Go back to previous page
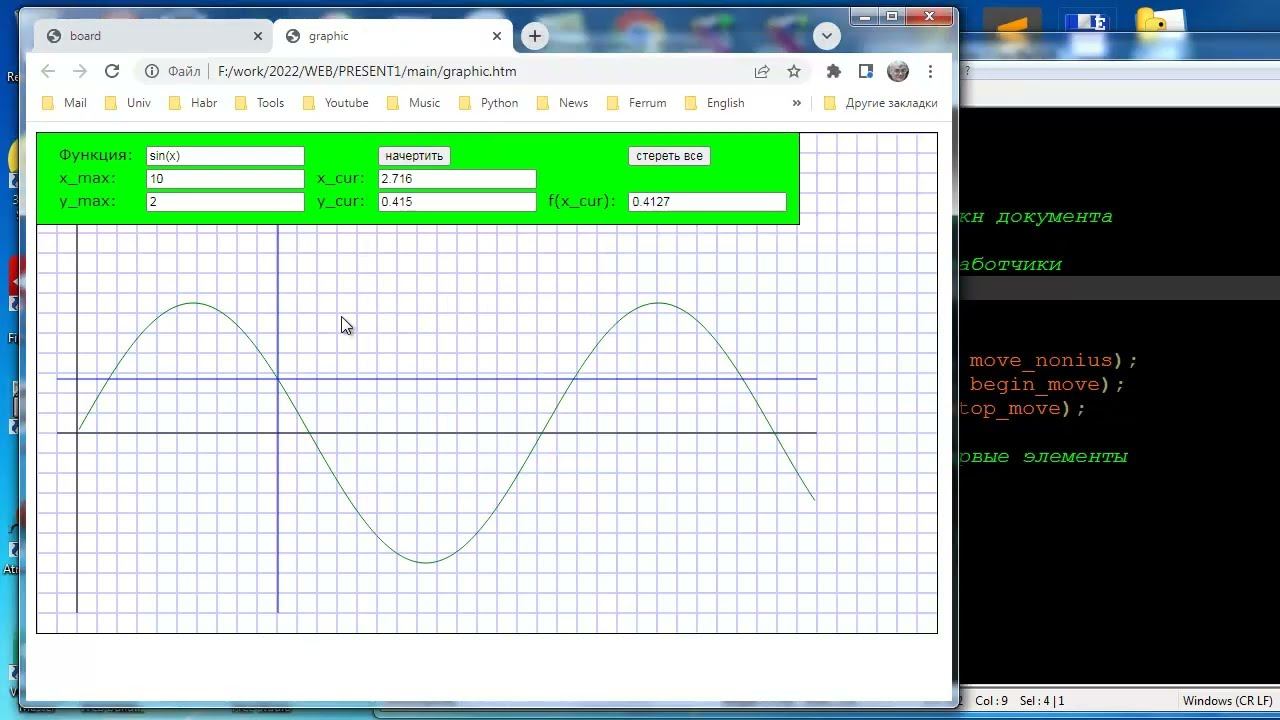 coord(48,71)
